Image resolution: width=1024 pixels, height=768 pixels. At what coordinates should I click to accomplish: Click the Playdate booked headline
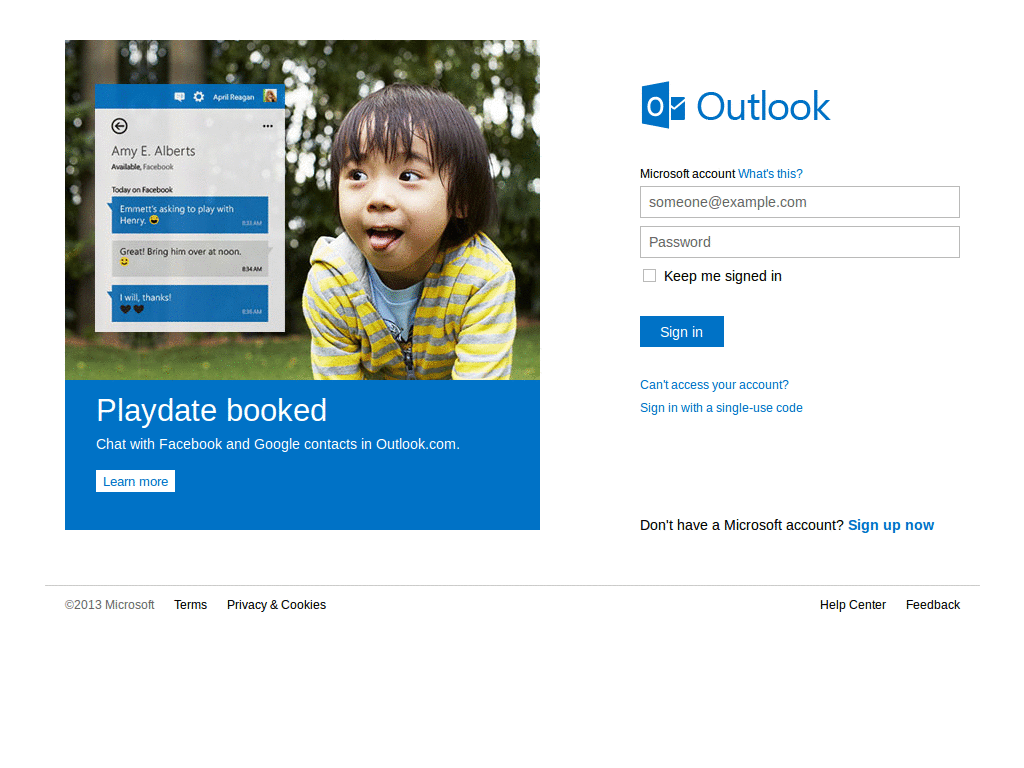tap(211, 410)
